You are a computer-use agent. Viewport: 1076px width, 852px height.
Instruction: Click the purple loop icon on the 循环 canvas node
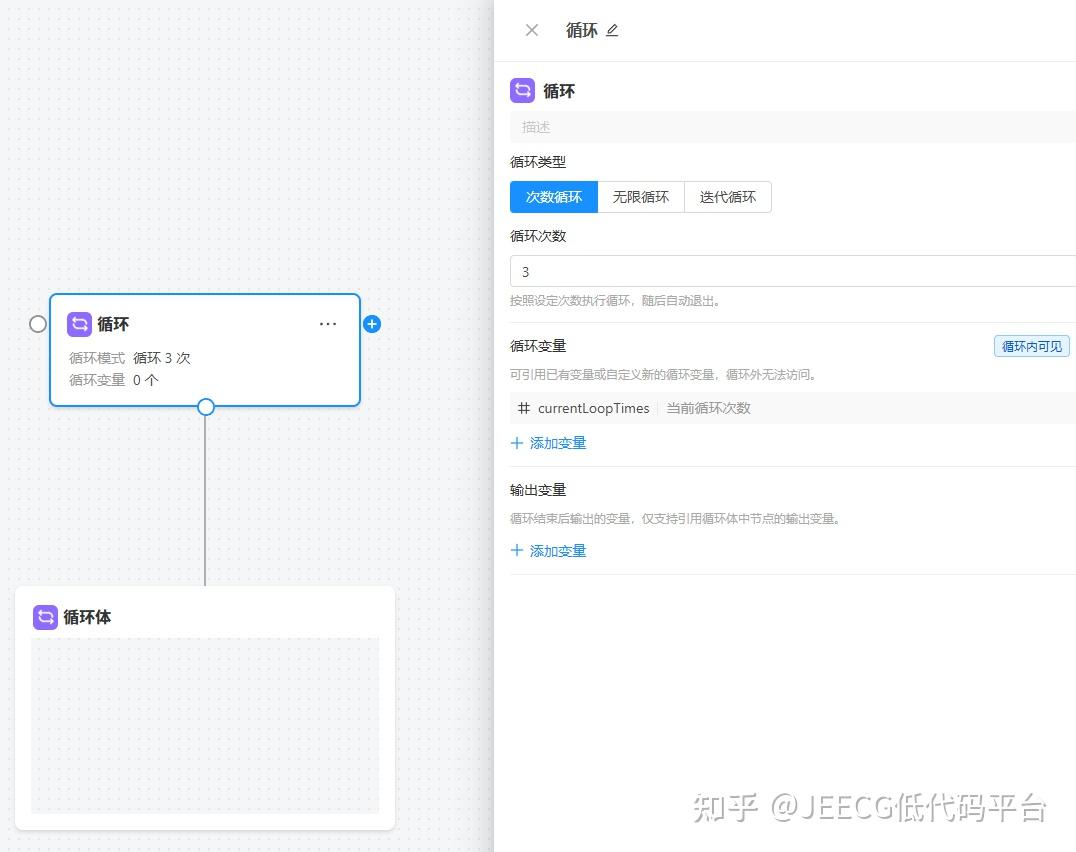(x=80, y=324)
